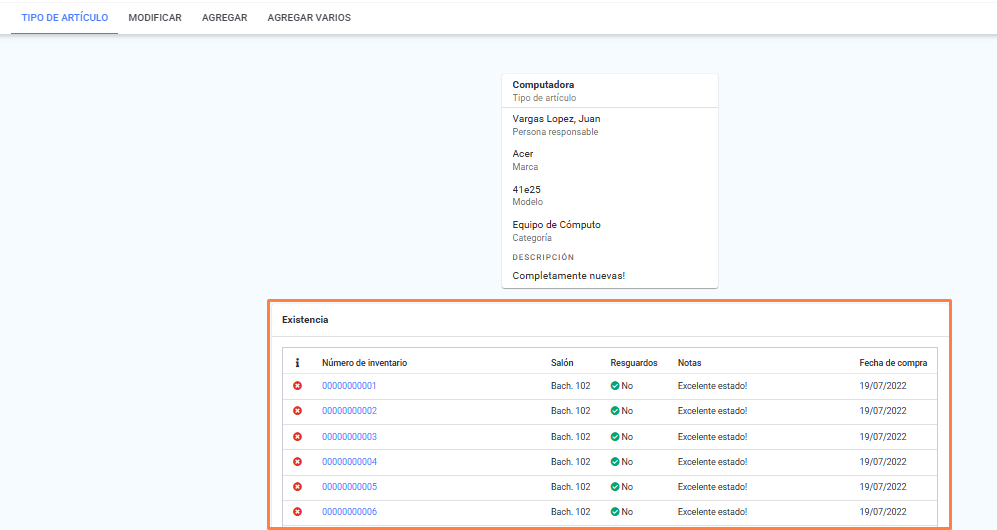Click the Acer brand value
This screenshot has width=997, height=530.
tap(523, 154)
